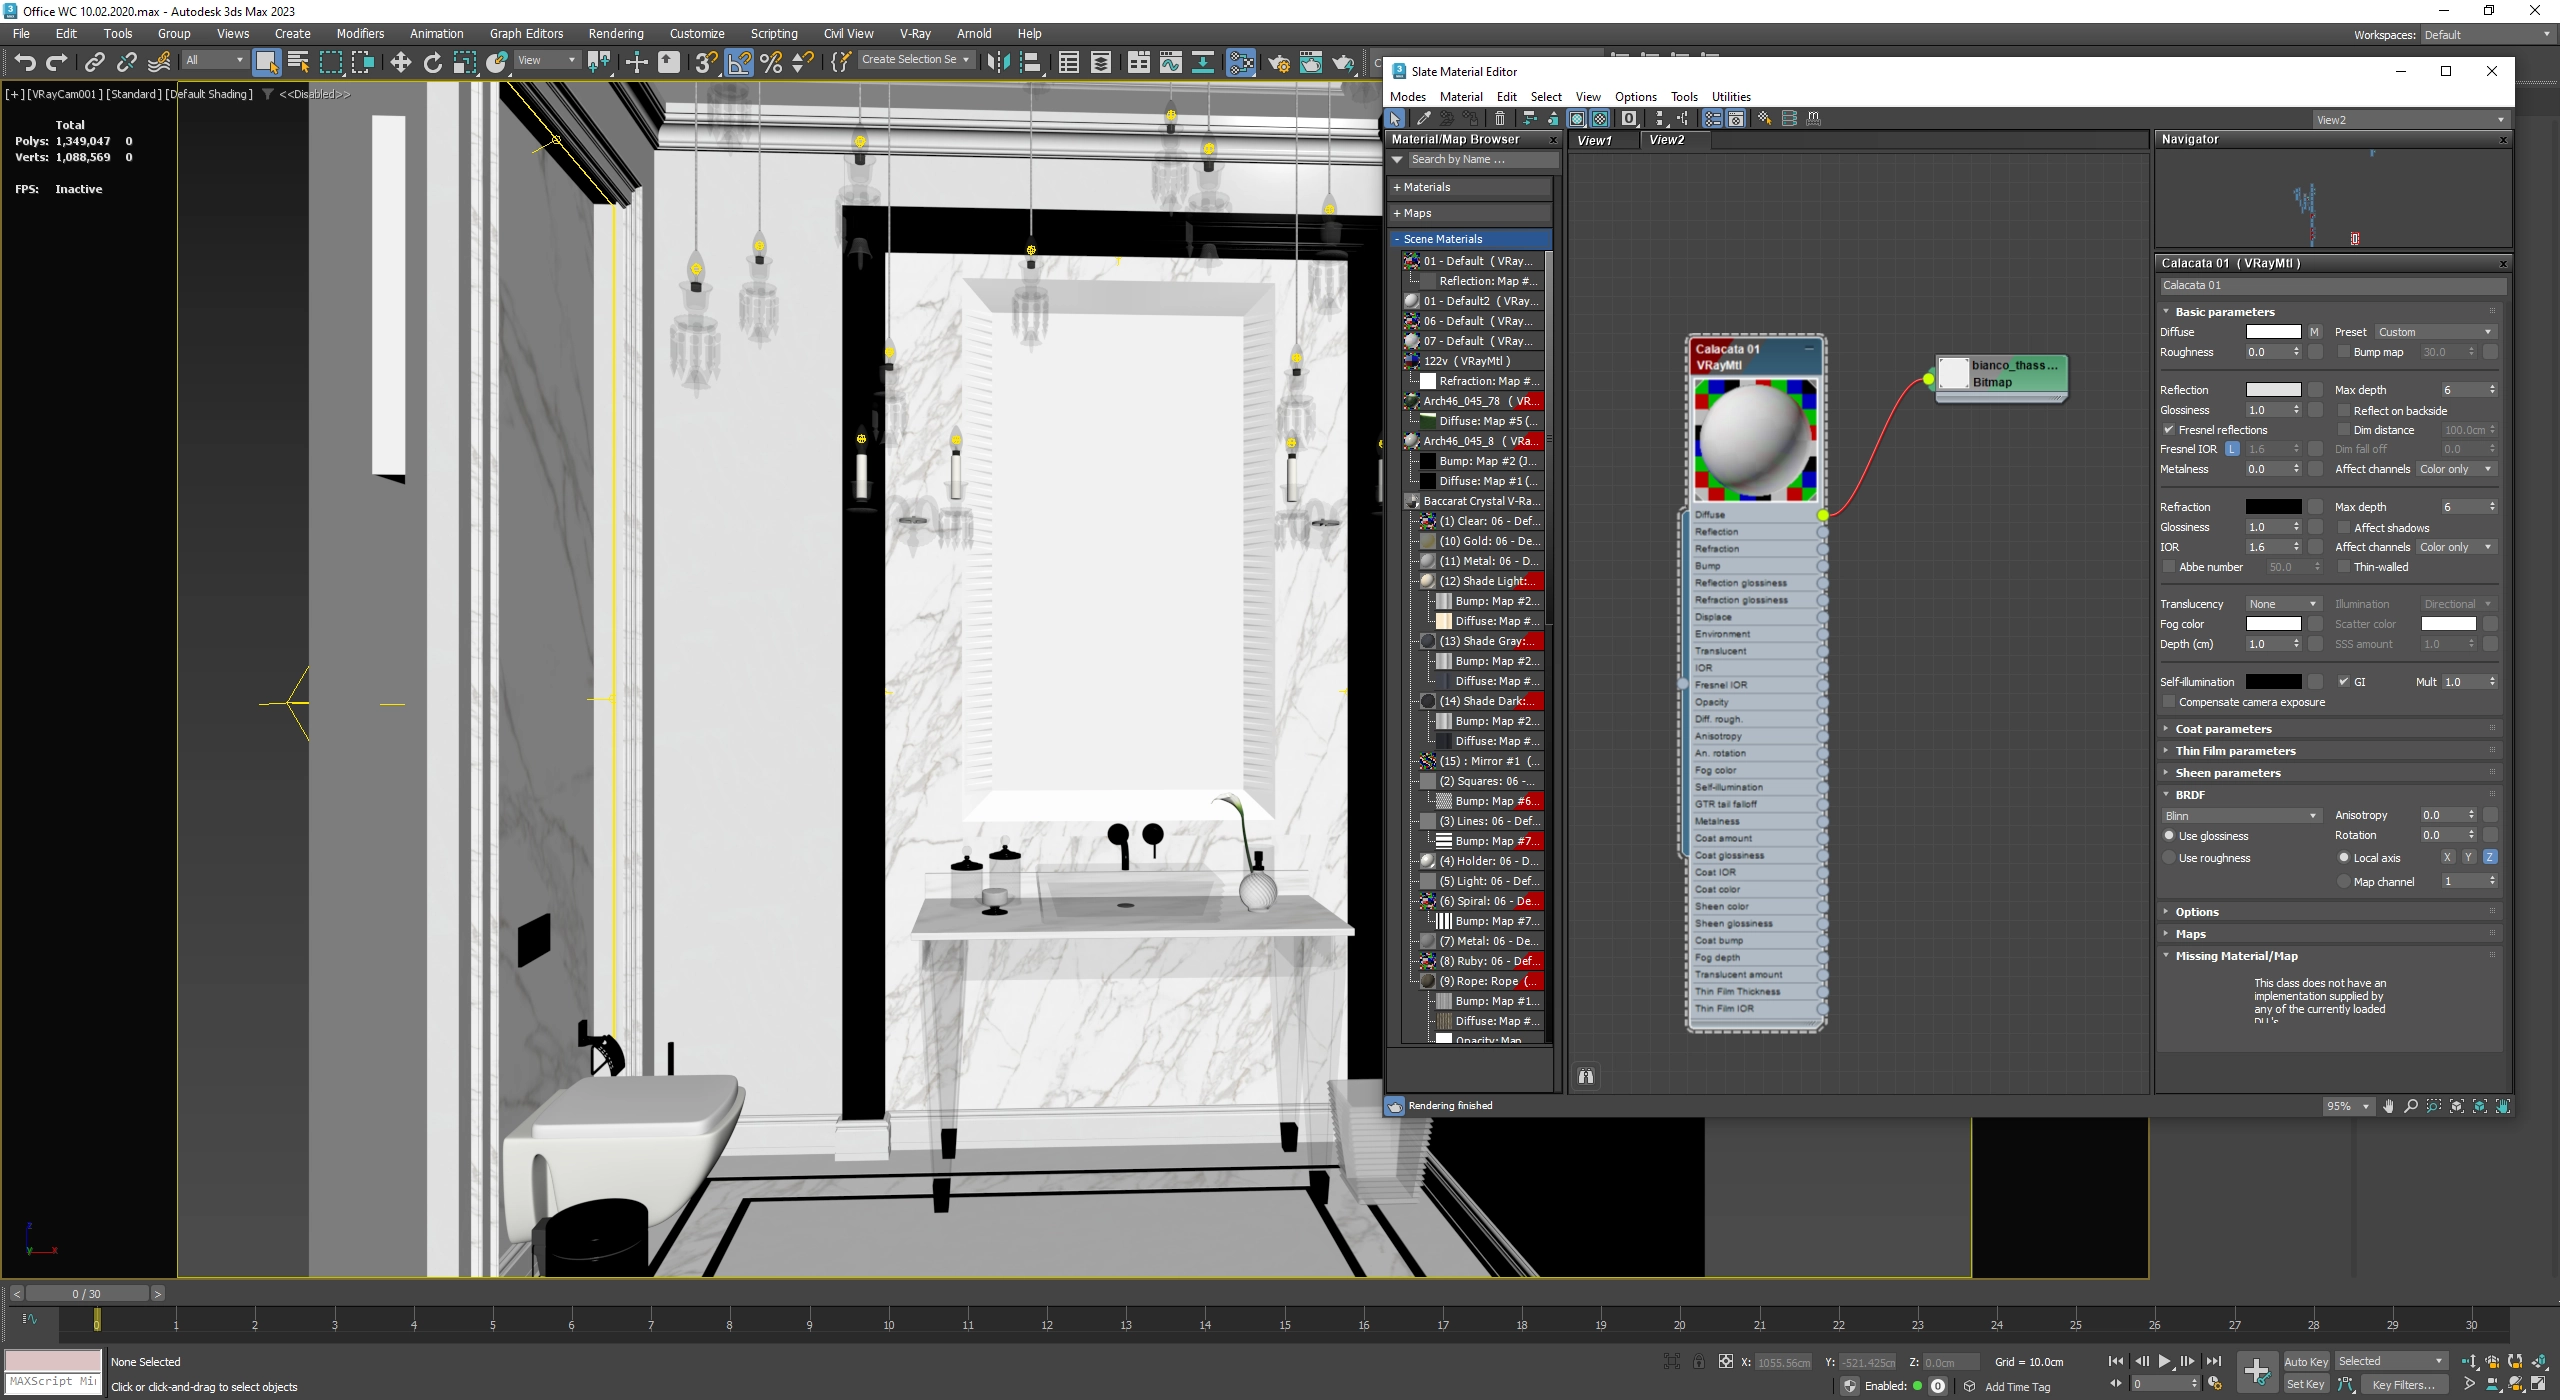Click the Pan tool in Slate editor
Image resolution: width=2560 pixels, height=1400 pixels.
(x=2388, y=1106)
